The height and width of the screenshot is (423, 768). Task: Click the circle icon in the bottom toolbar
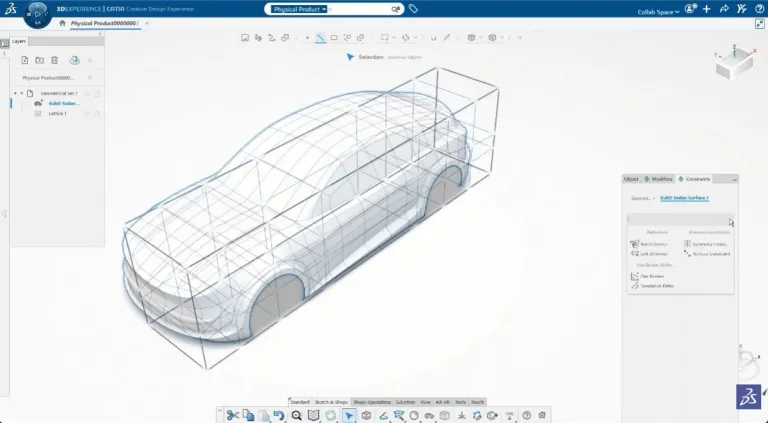[414, 415]
